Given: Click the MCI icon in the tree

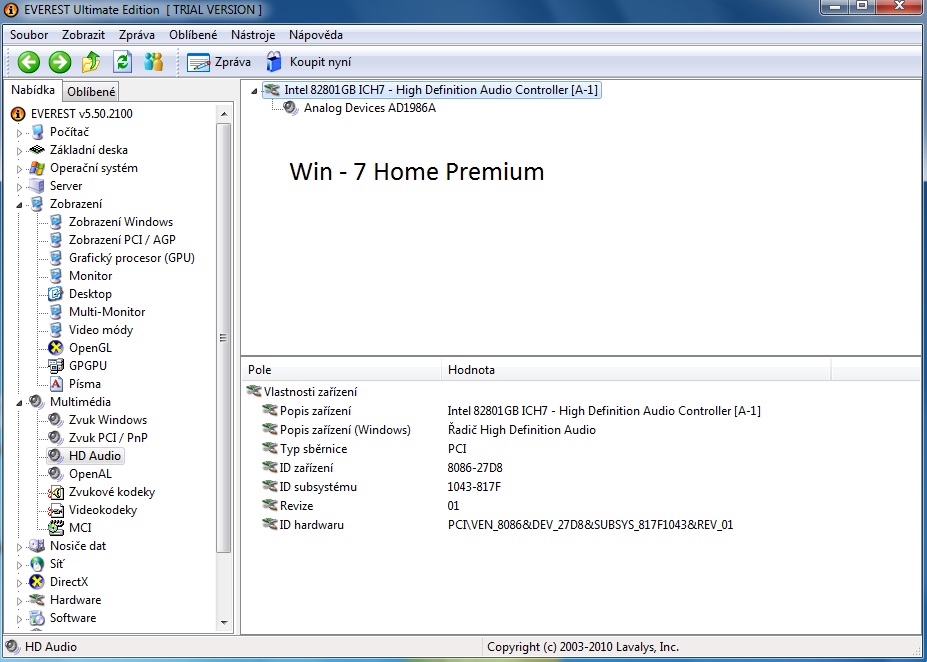Looking at the screenshot, I should 56,528.
